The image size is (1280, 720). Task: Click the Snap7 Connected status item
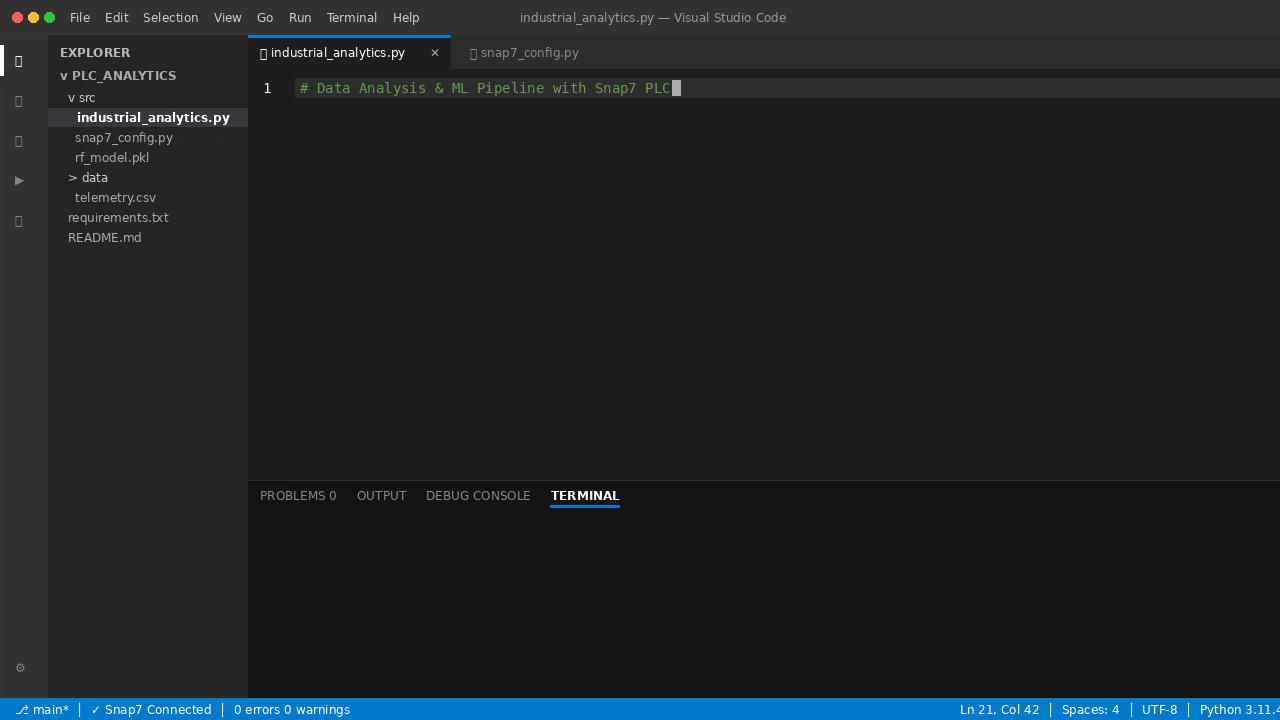(151, 710)
